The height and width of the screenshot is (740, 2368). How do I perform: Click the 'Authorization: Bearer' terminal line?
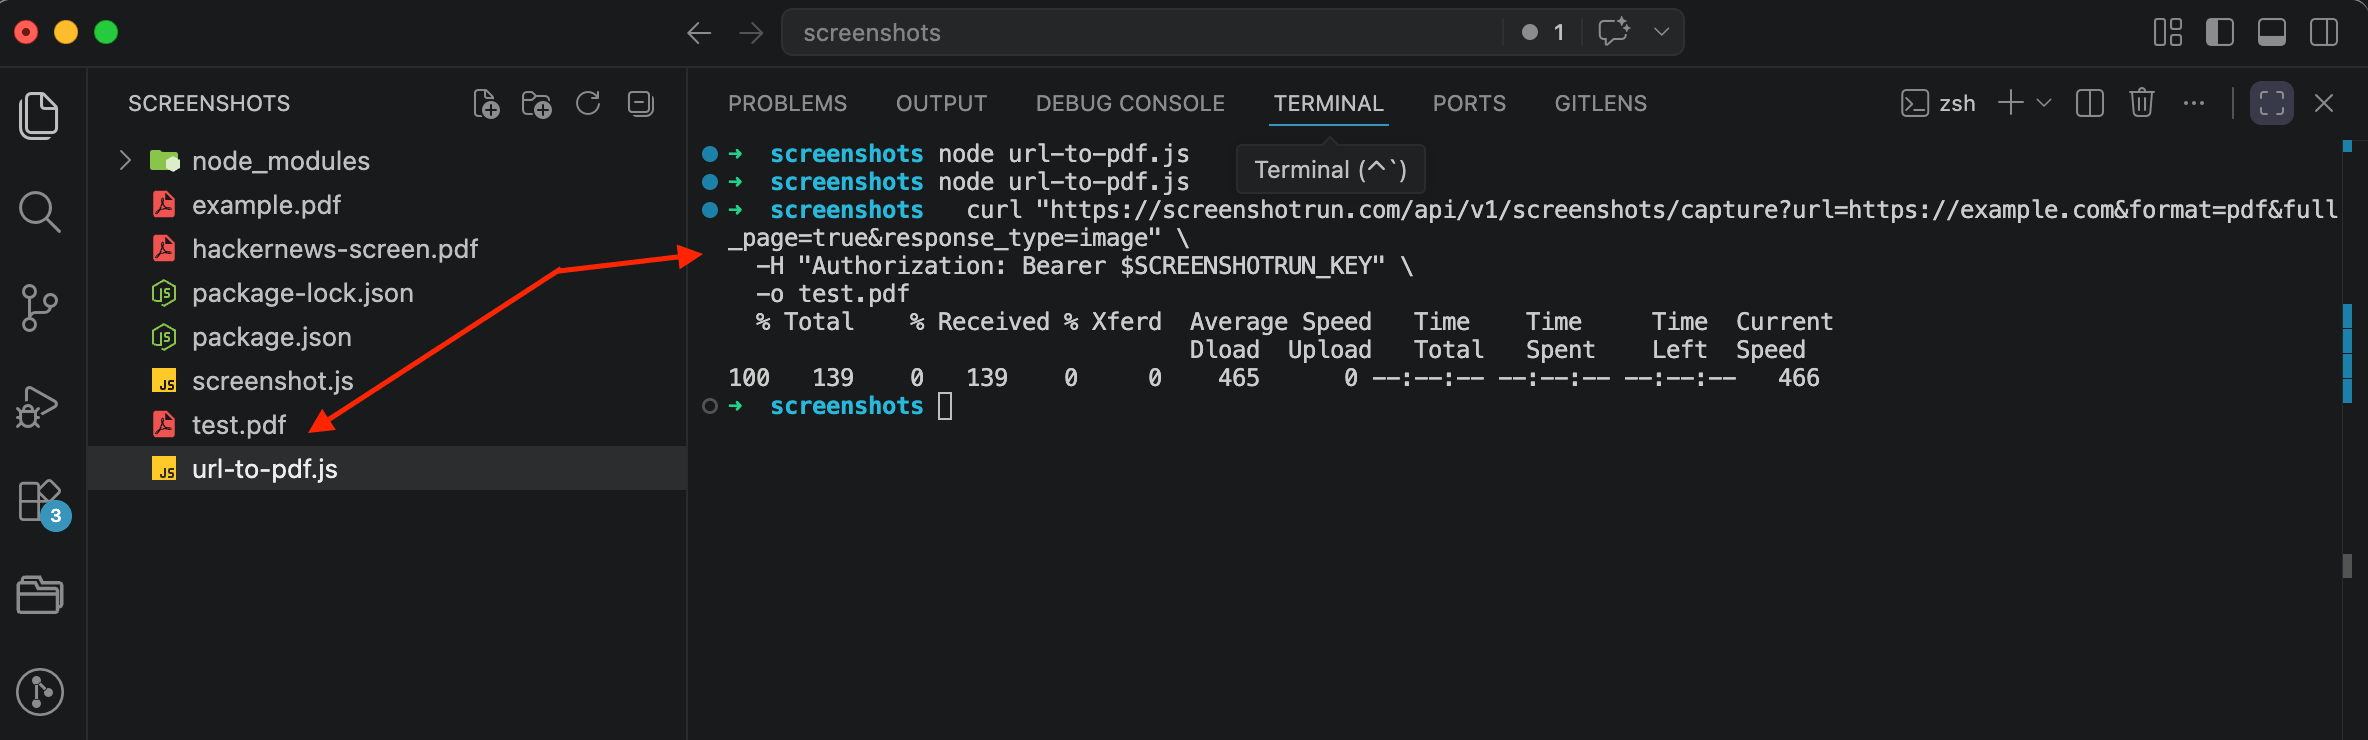click(1084, 266)
